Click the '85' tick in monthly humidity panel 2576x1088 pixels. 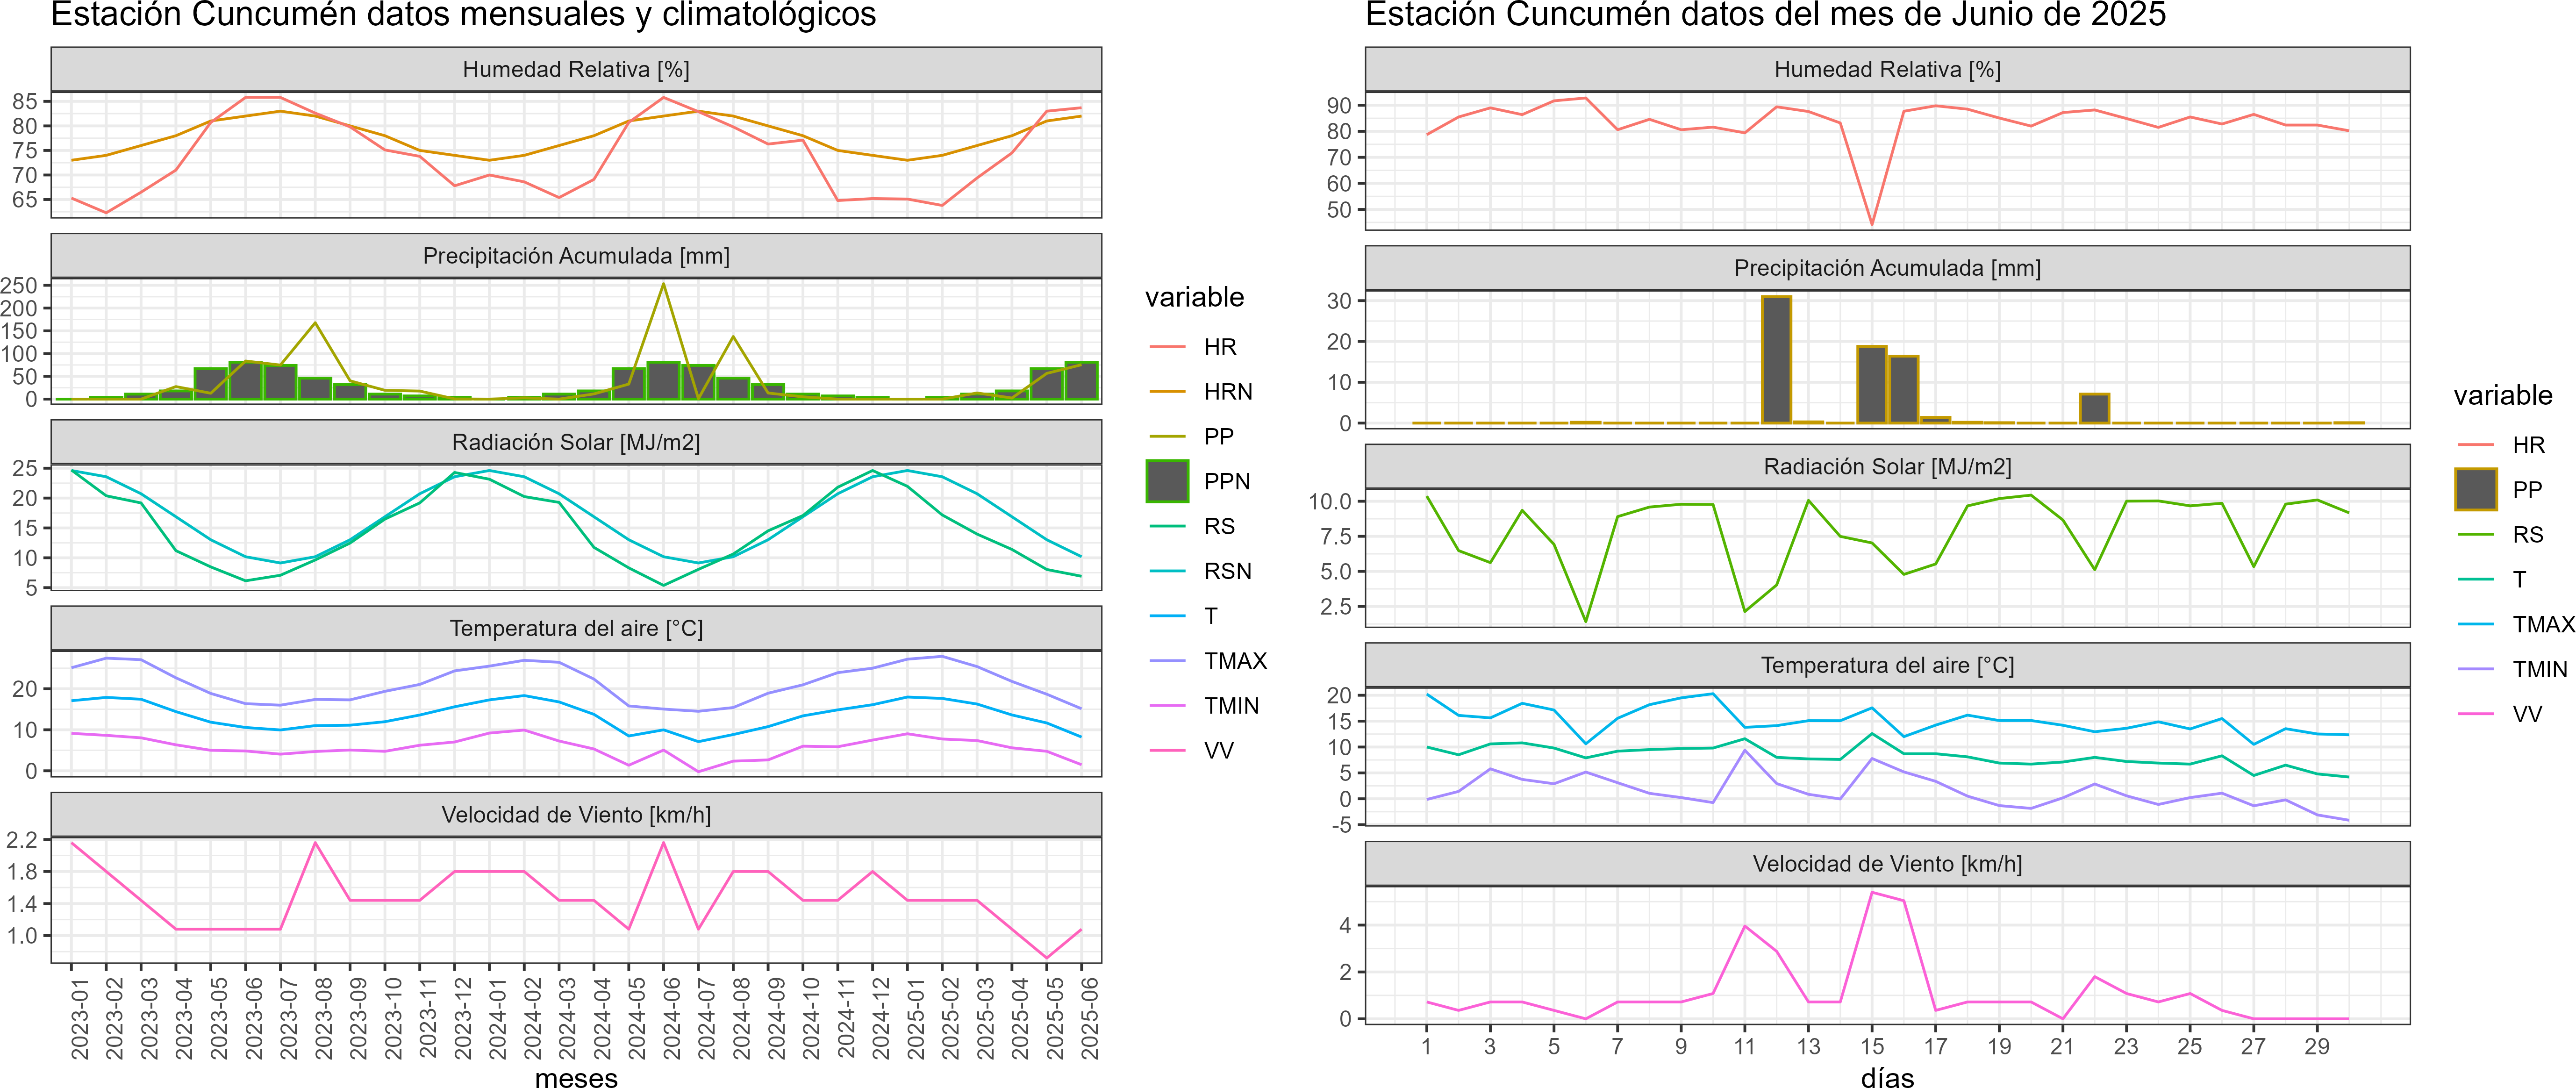pyautogui.click(x=25, y=101)
